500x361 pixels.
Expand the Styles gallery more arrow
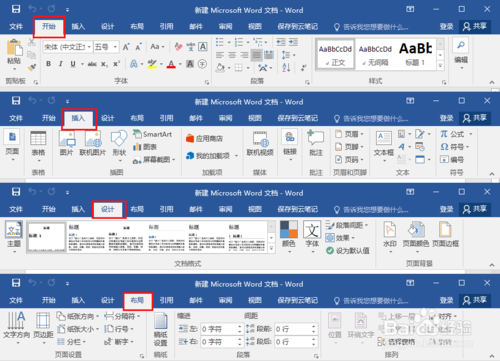(x=440, y=65)
